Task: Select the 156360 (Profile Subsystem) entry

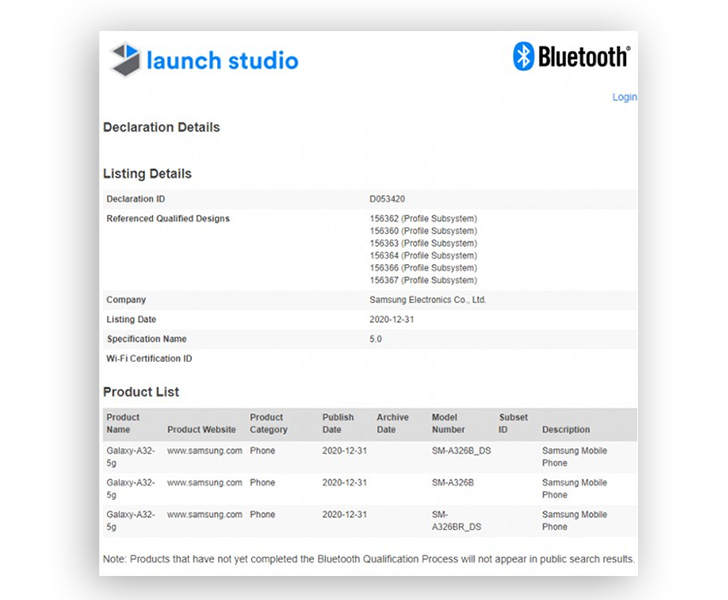Action: [x=423, y=231]
